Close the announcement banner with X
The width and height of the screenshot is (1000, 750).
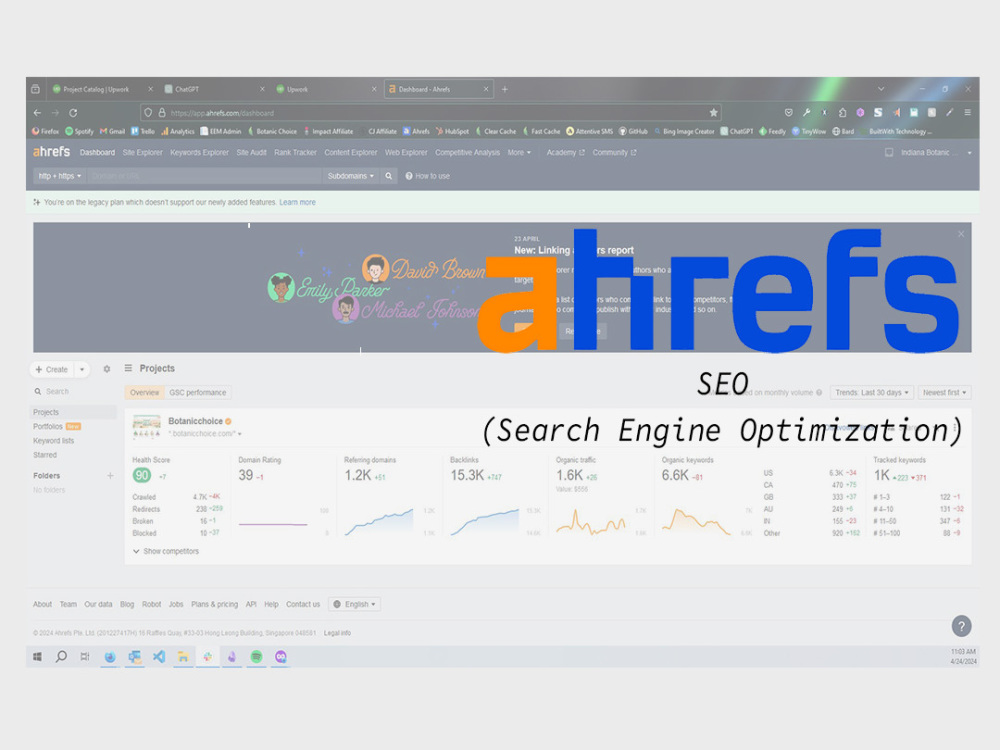pos(961,234)
